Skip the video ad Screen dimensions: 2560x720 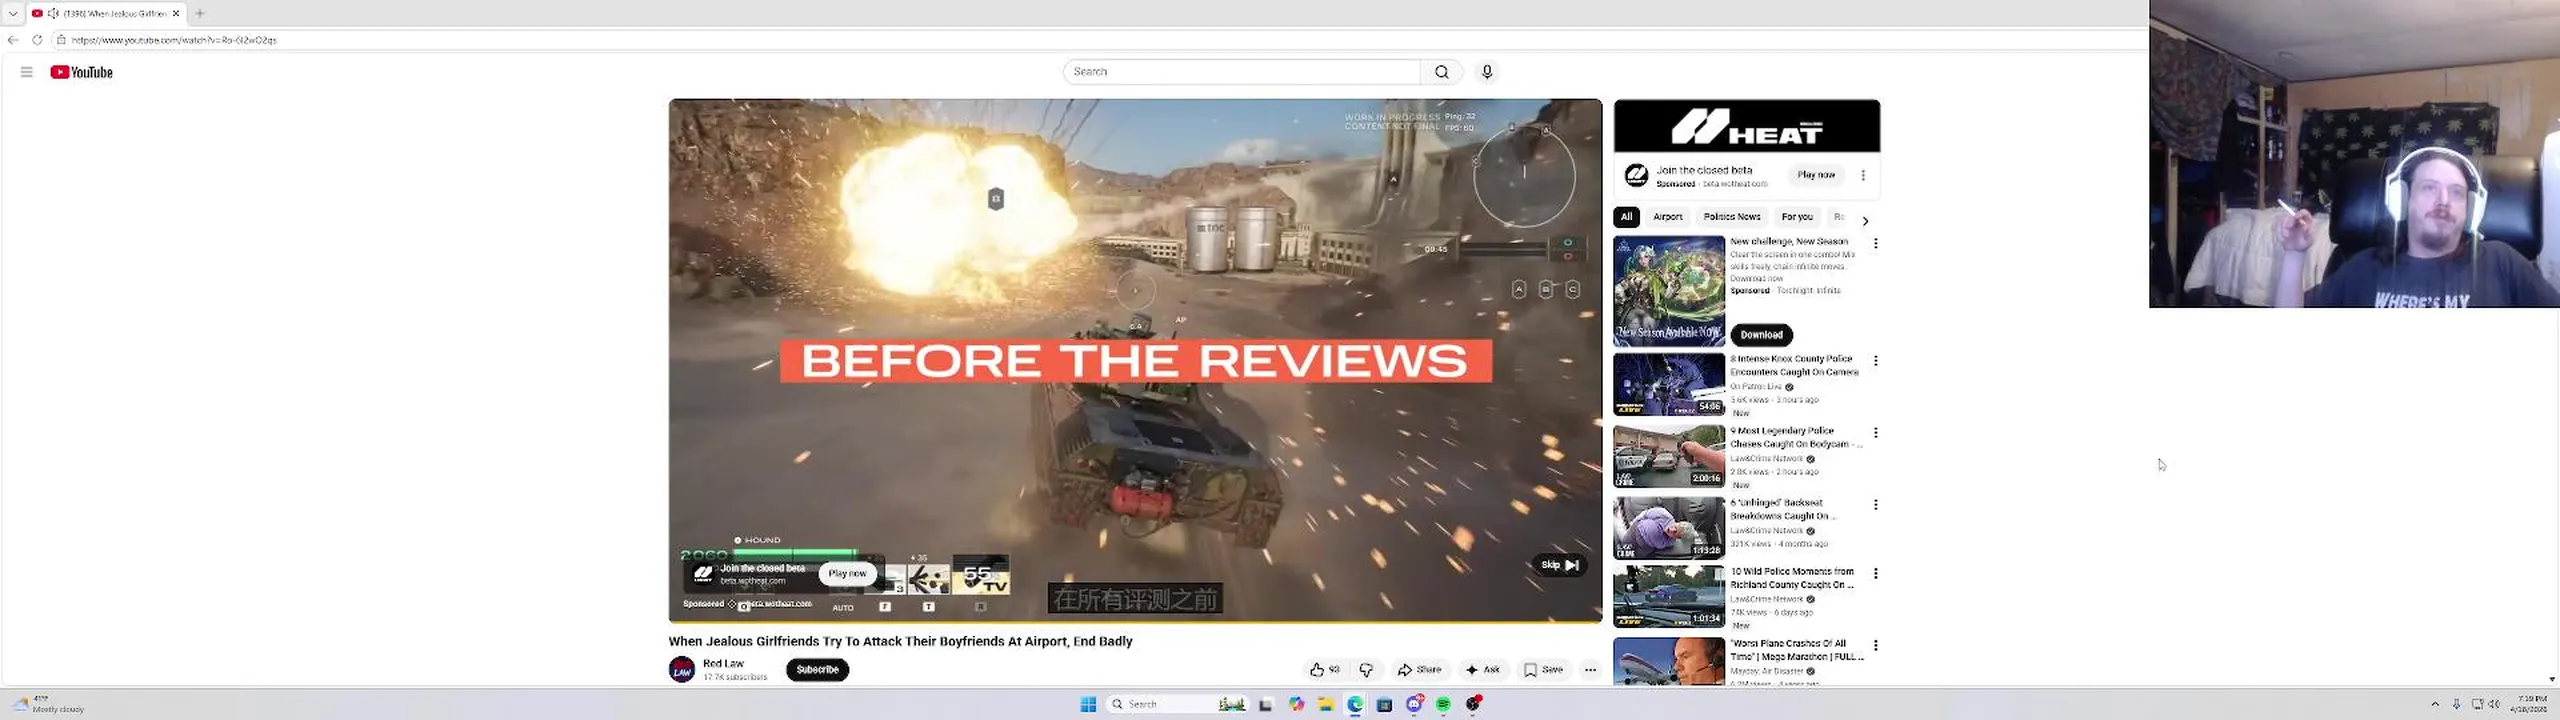(x=1559, y=565)
